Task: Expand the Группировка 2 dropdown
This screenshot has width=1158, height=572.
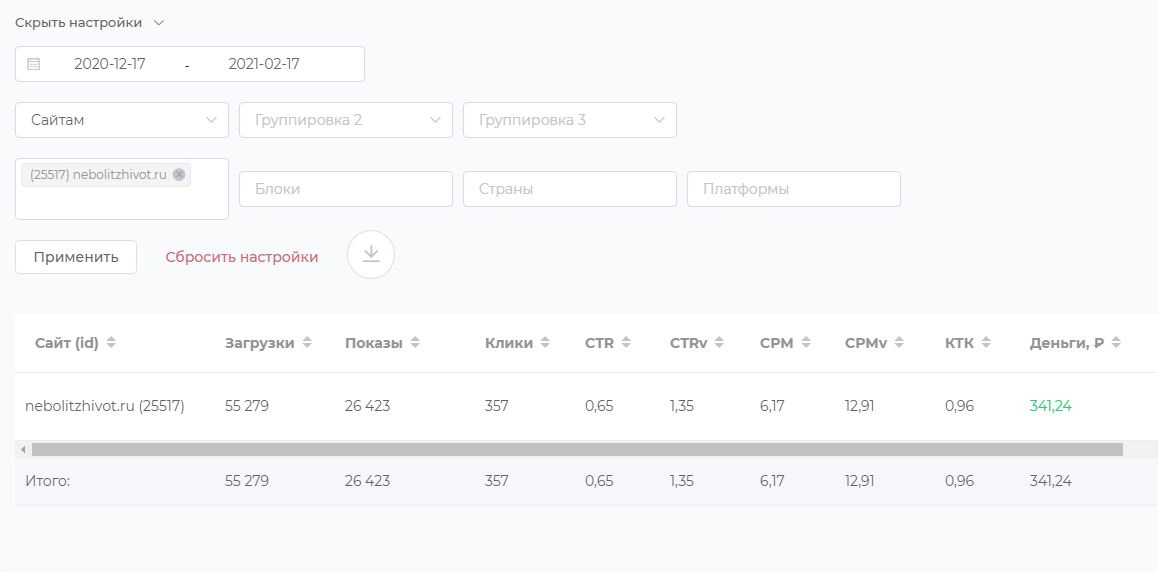Action: (x=346, y=120)
